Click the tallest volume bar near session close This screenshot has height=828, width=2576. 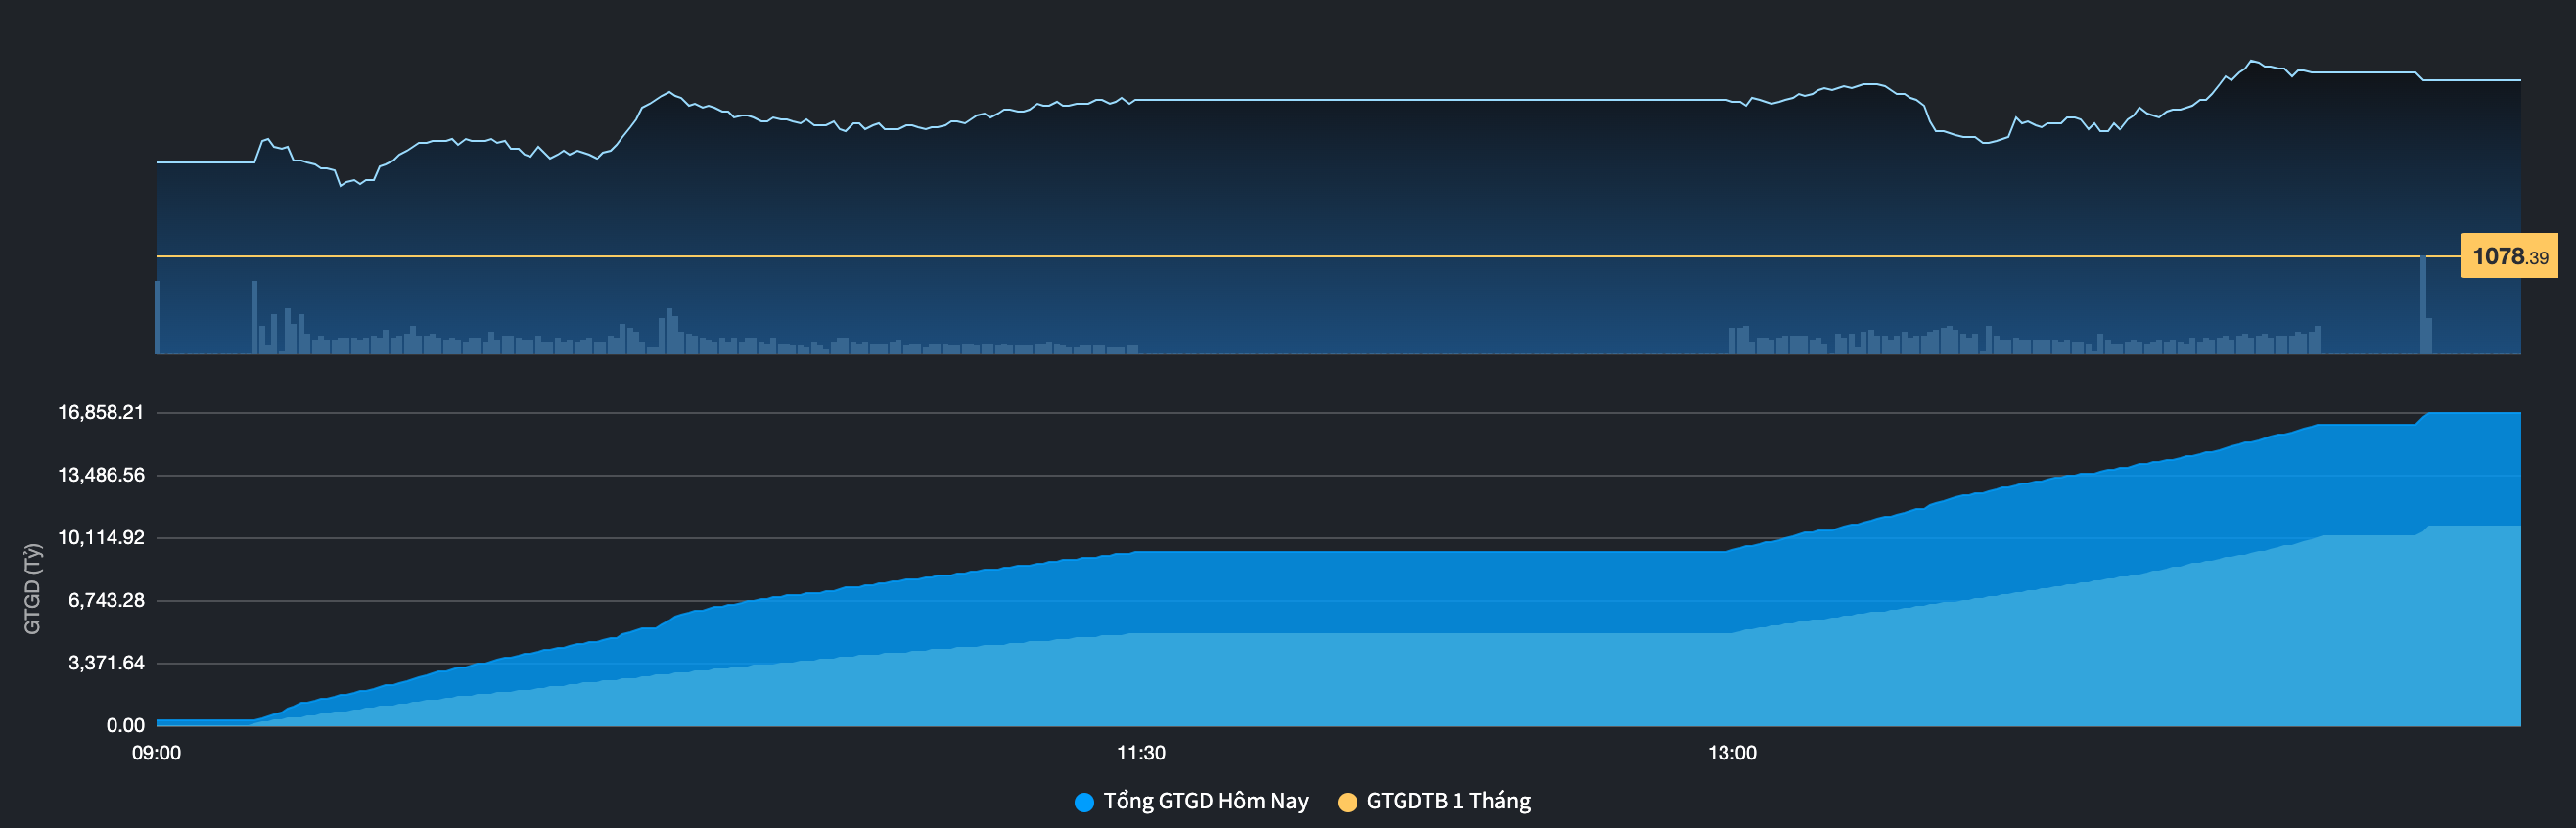tap(2423, 305)
